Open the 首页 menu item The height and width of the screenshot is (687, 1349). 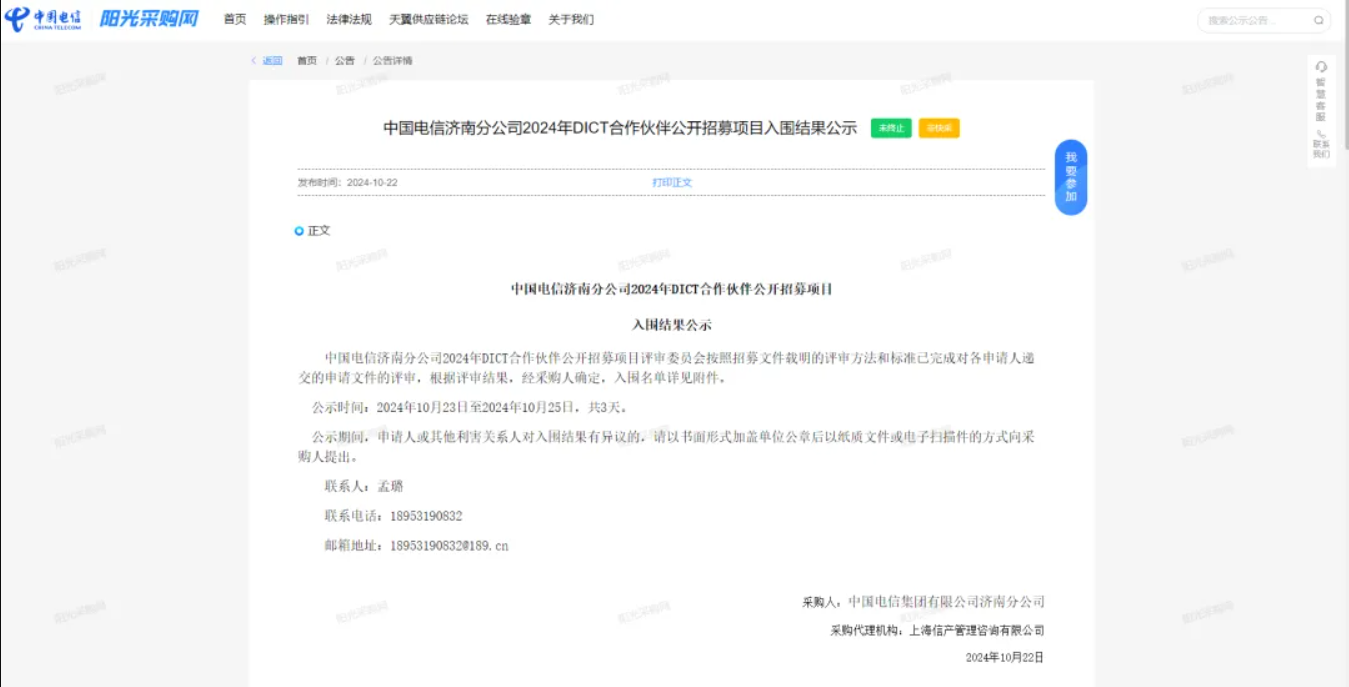click(x=235, y=19)
